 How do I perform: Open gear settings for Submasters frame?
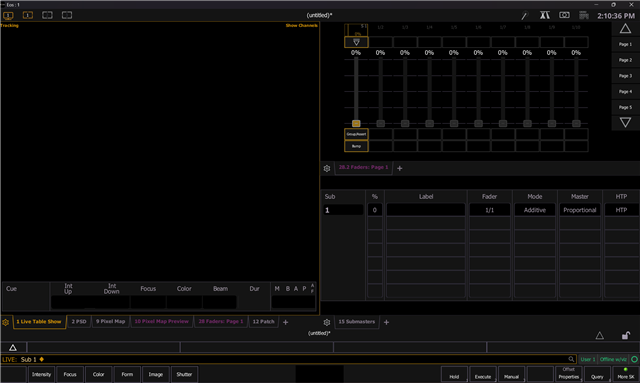pos(327,322)
